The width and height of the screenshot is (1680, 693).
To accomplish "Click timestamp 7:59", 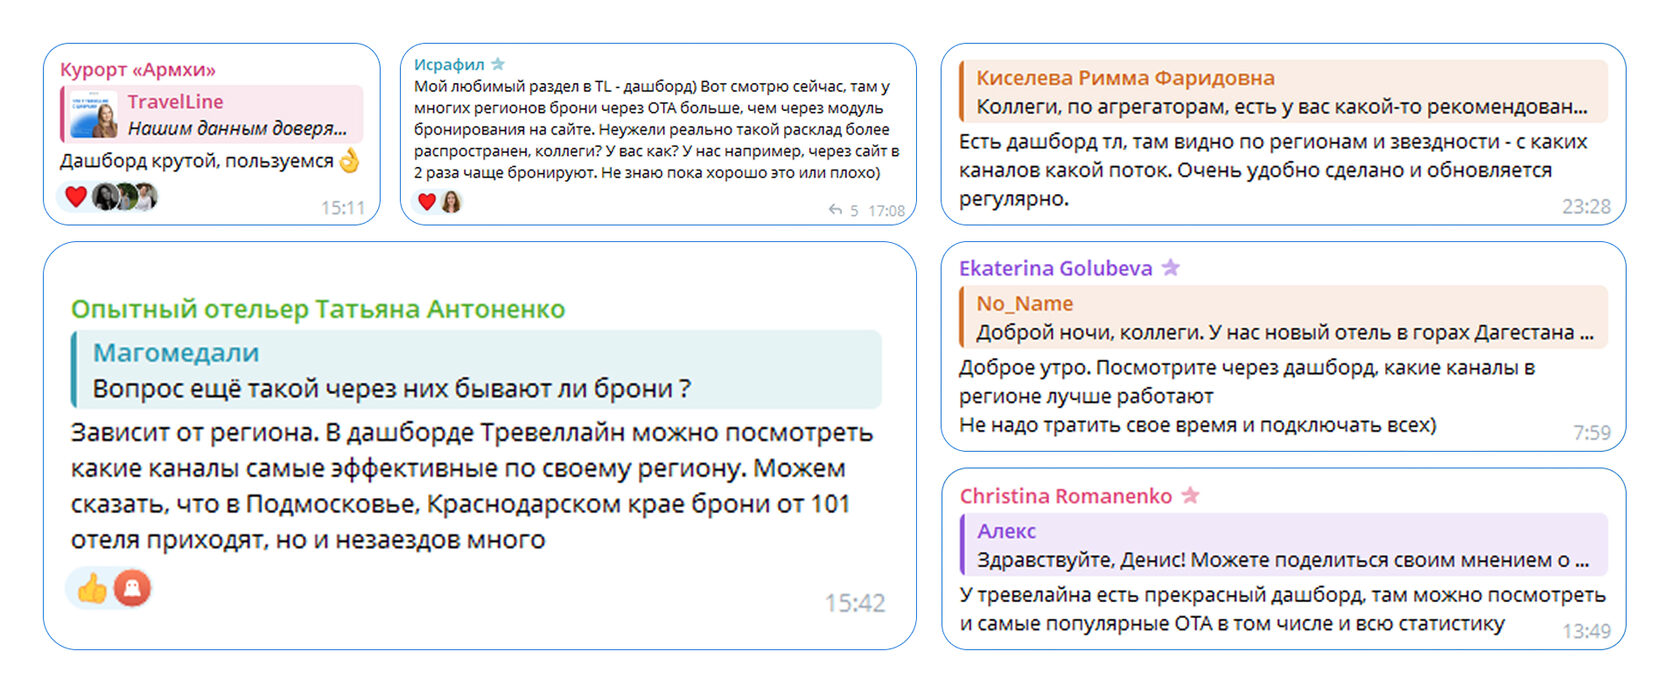I will (x=1592, y=432).
